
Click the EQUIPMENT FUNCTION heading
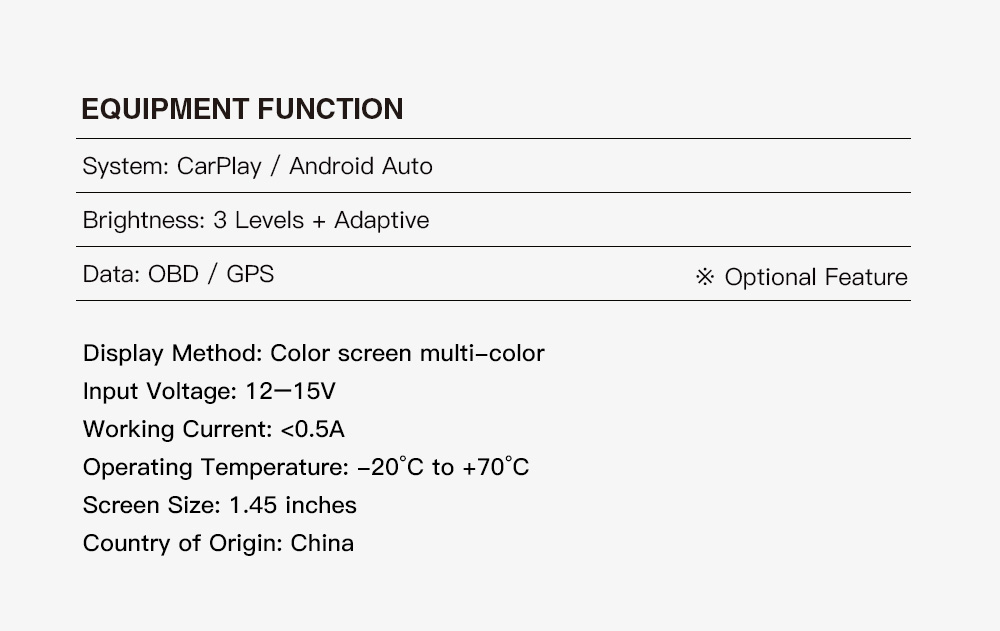[x=242, y=109]
